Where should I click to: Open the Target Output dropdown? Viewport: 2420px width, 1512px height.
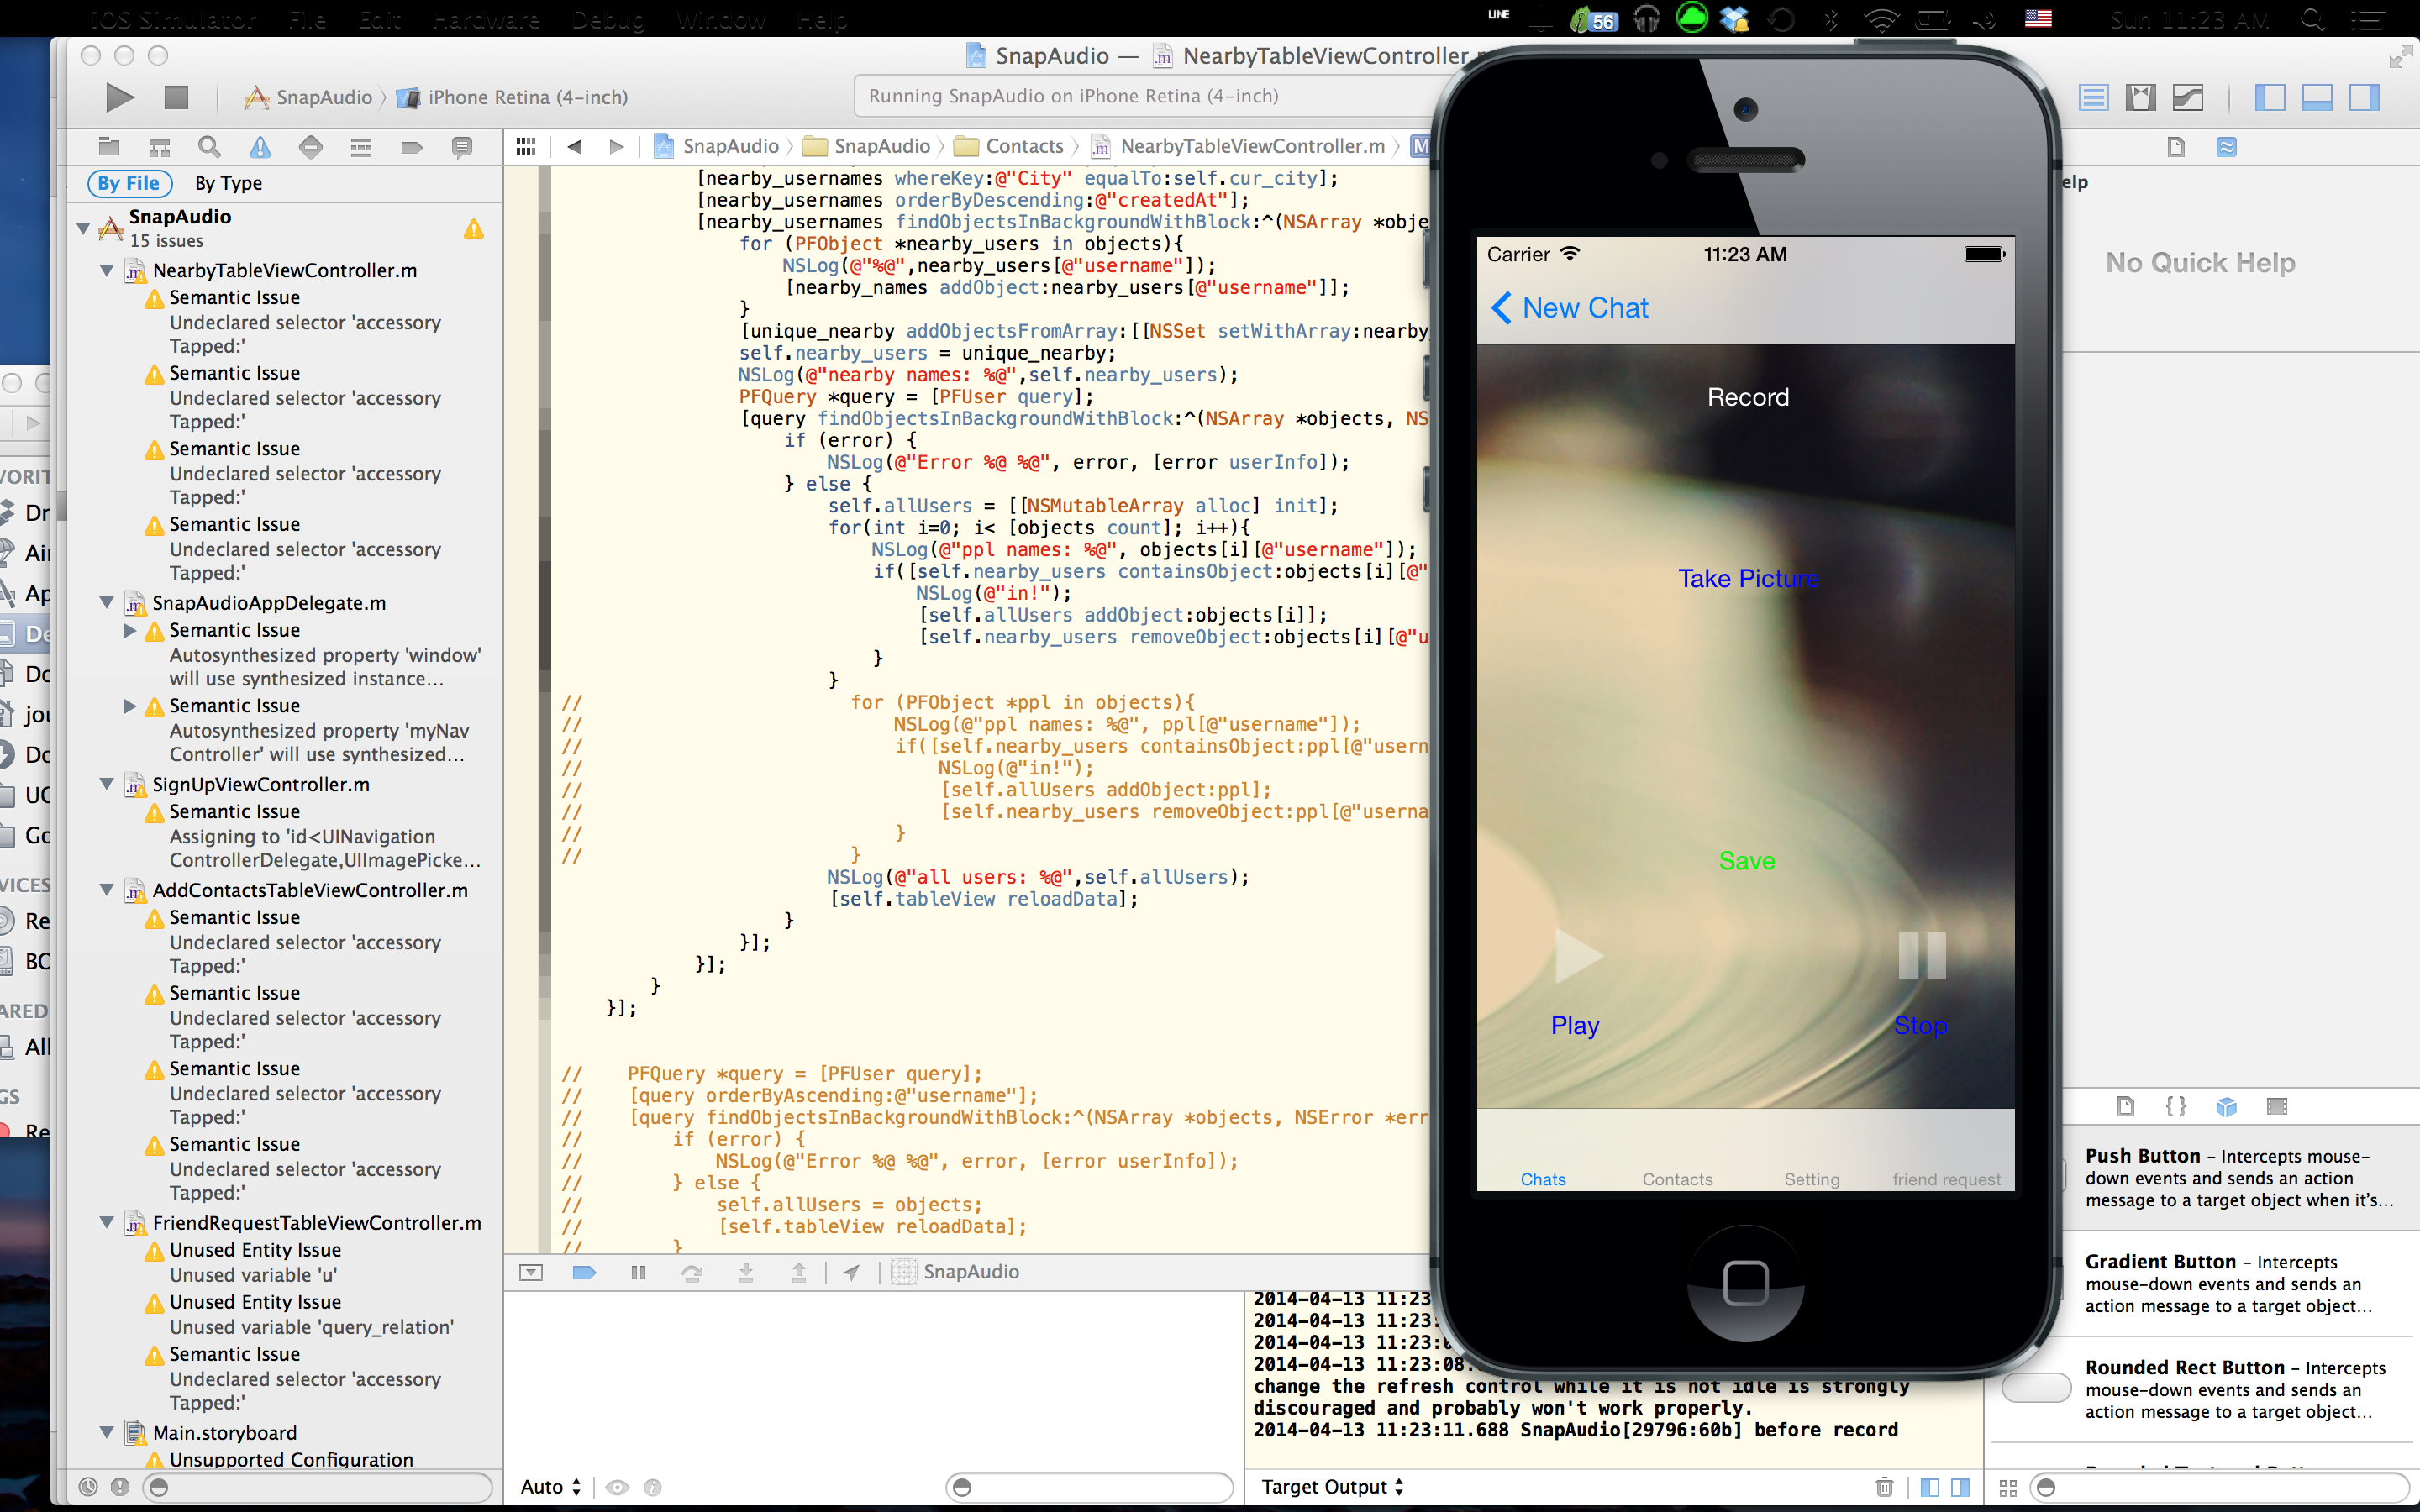1332,1487
